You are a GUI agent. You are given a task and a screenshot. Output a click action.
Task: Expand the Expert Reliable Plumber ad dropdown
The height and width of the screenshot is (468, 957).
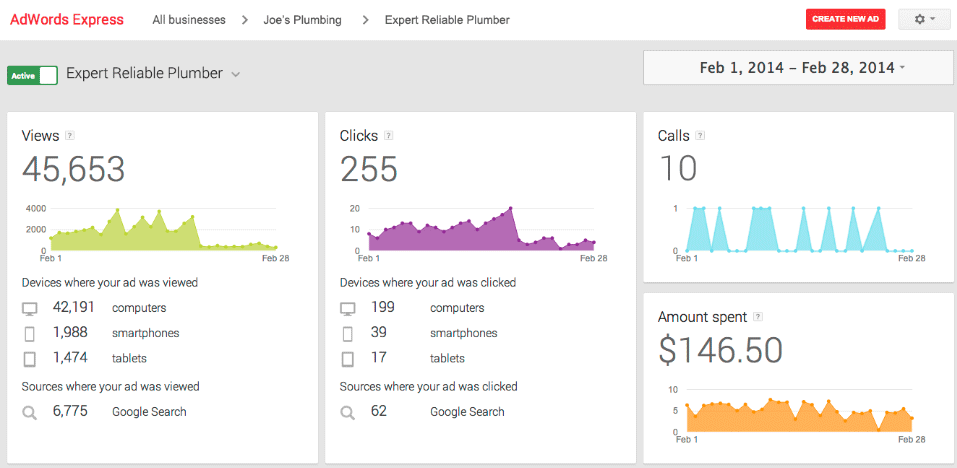click(x=236, y=74)
